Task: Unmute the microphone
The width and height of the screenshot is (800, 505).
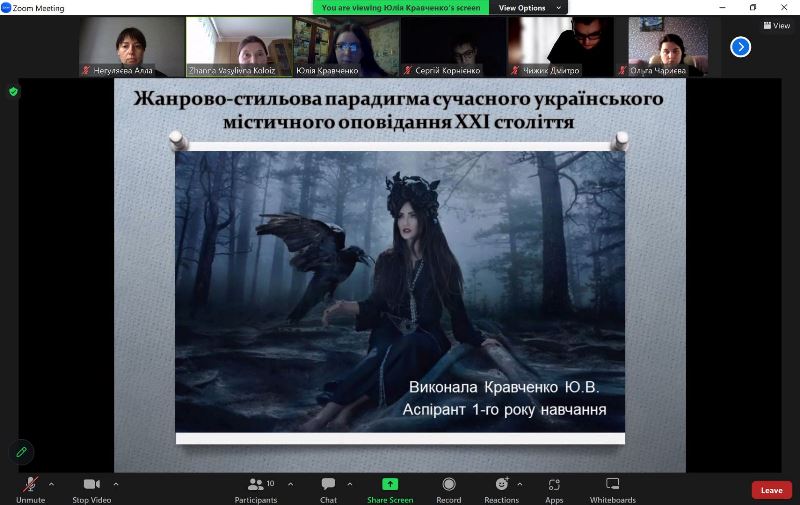Action: (30, 488)
